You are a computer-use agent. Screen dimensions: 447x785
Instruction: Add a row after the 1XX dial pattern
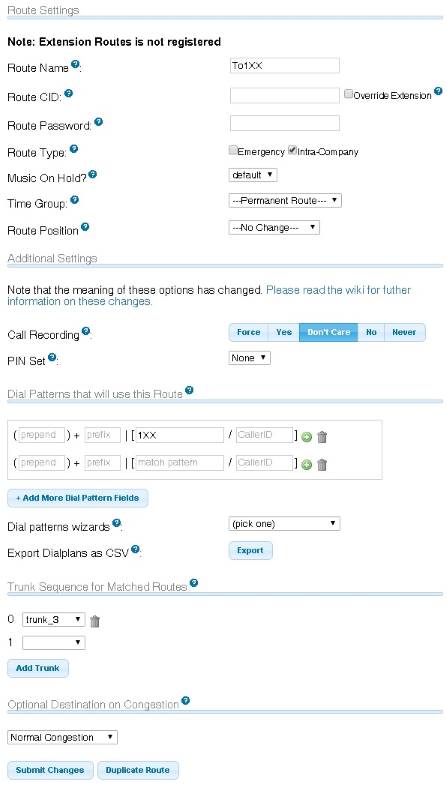point(307,437)
